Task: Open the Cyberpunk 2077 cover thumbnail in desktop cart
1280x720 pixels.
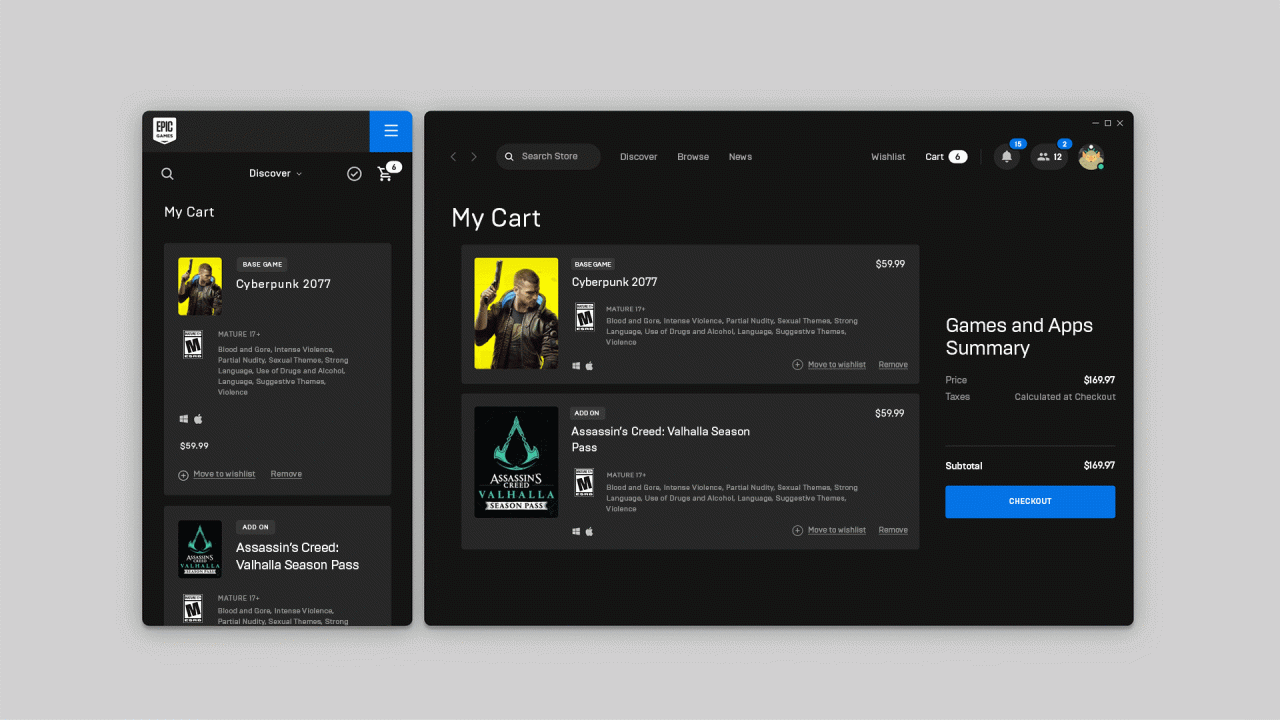Action: [x=516, y=313]
